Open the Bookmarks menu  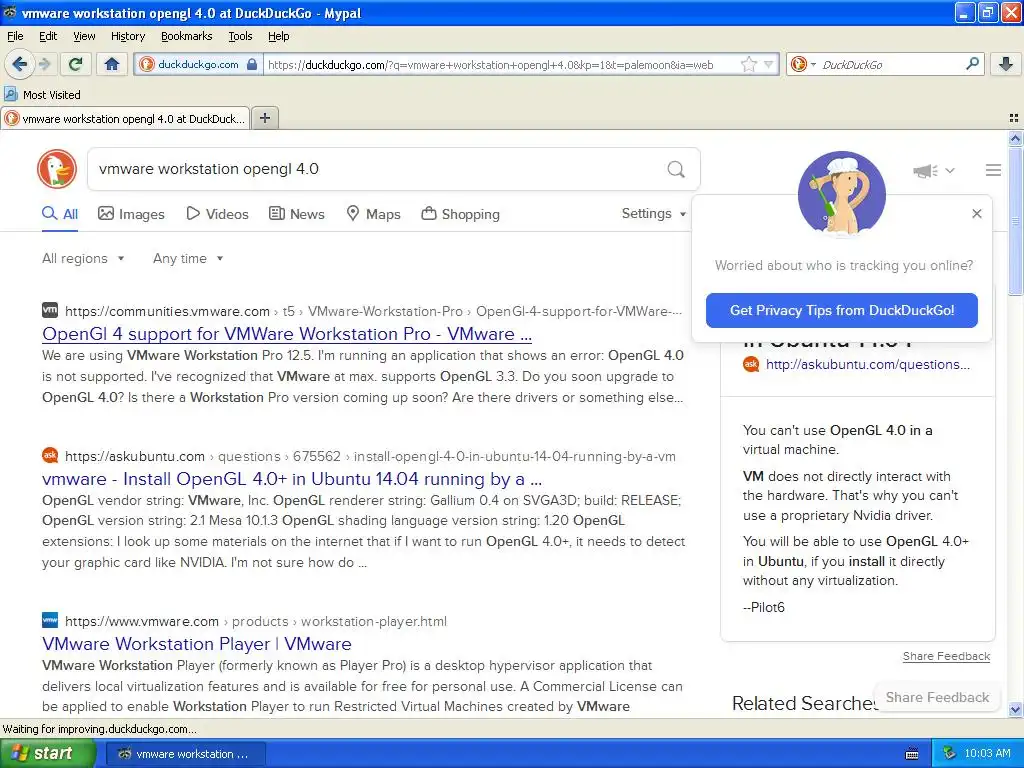pos(187,36)
